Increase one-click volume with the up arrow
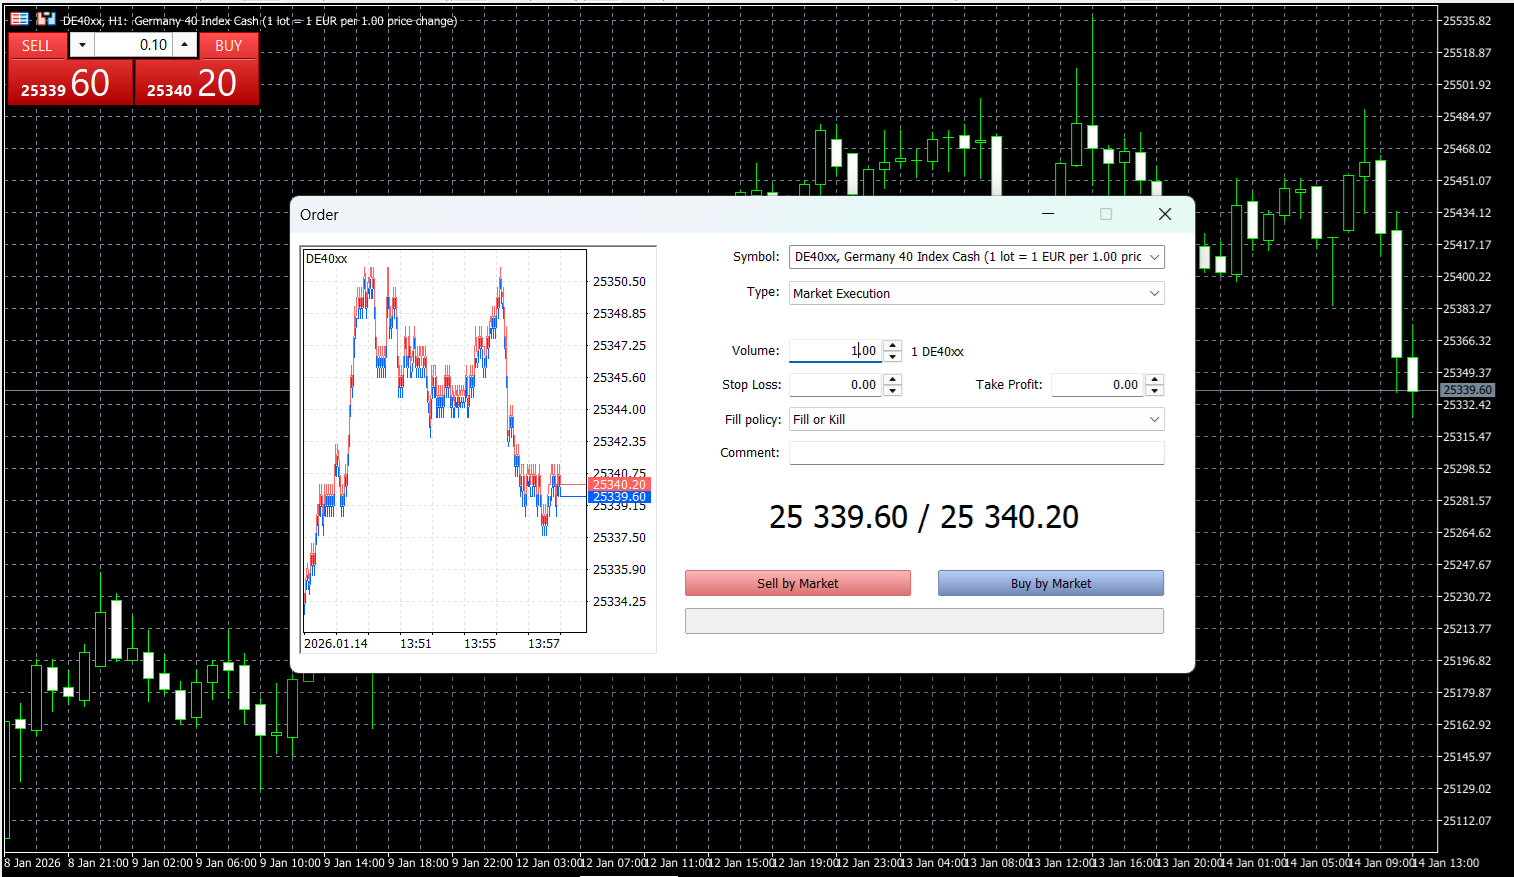The height and width of the screenshot is (877, 1514). [x=185, y=45]
